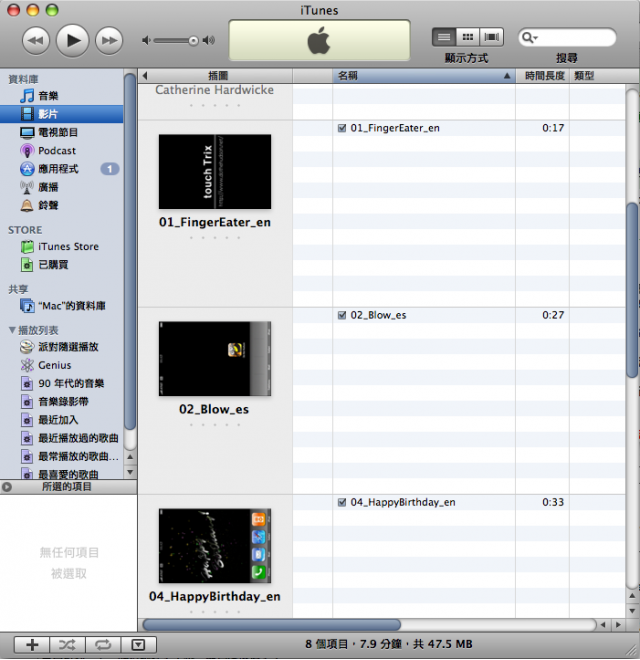640x660 pixels.
Task: Click the sidebar scroll down arrow
Action: [x=130, y=472]
